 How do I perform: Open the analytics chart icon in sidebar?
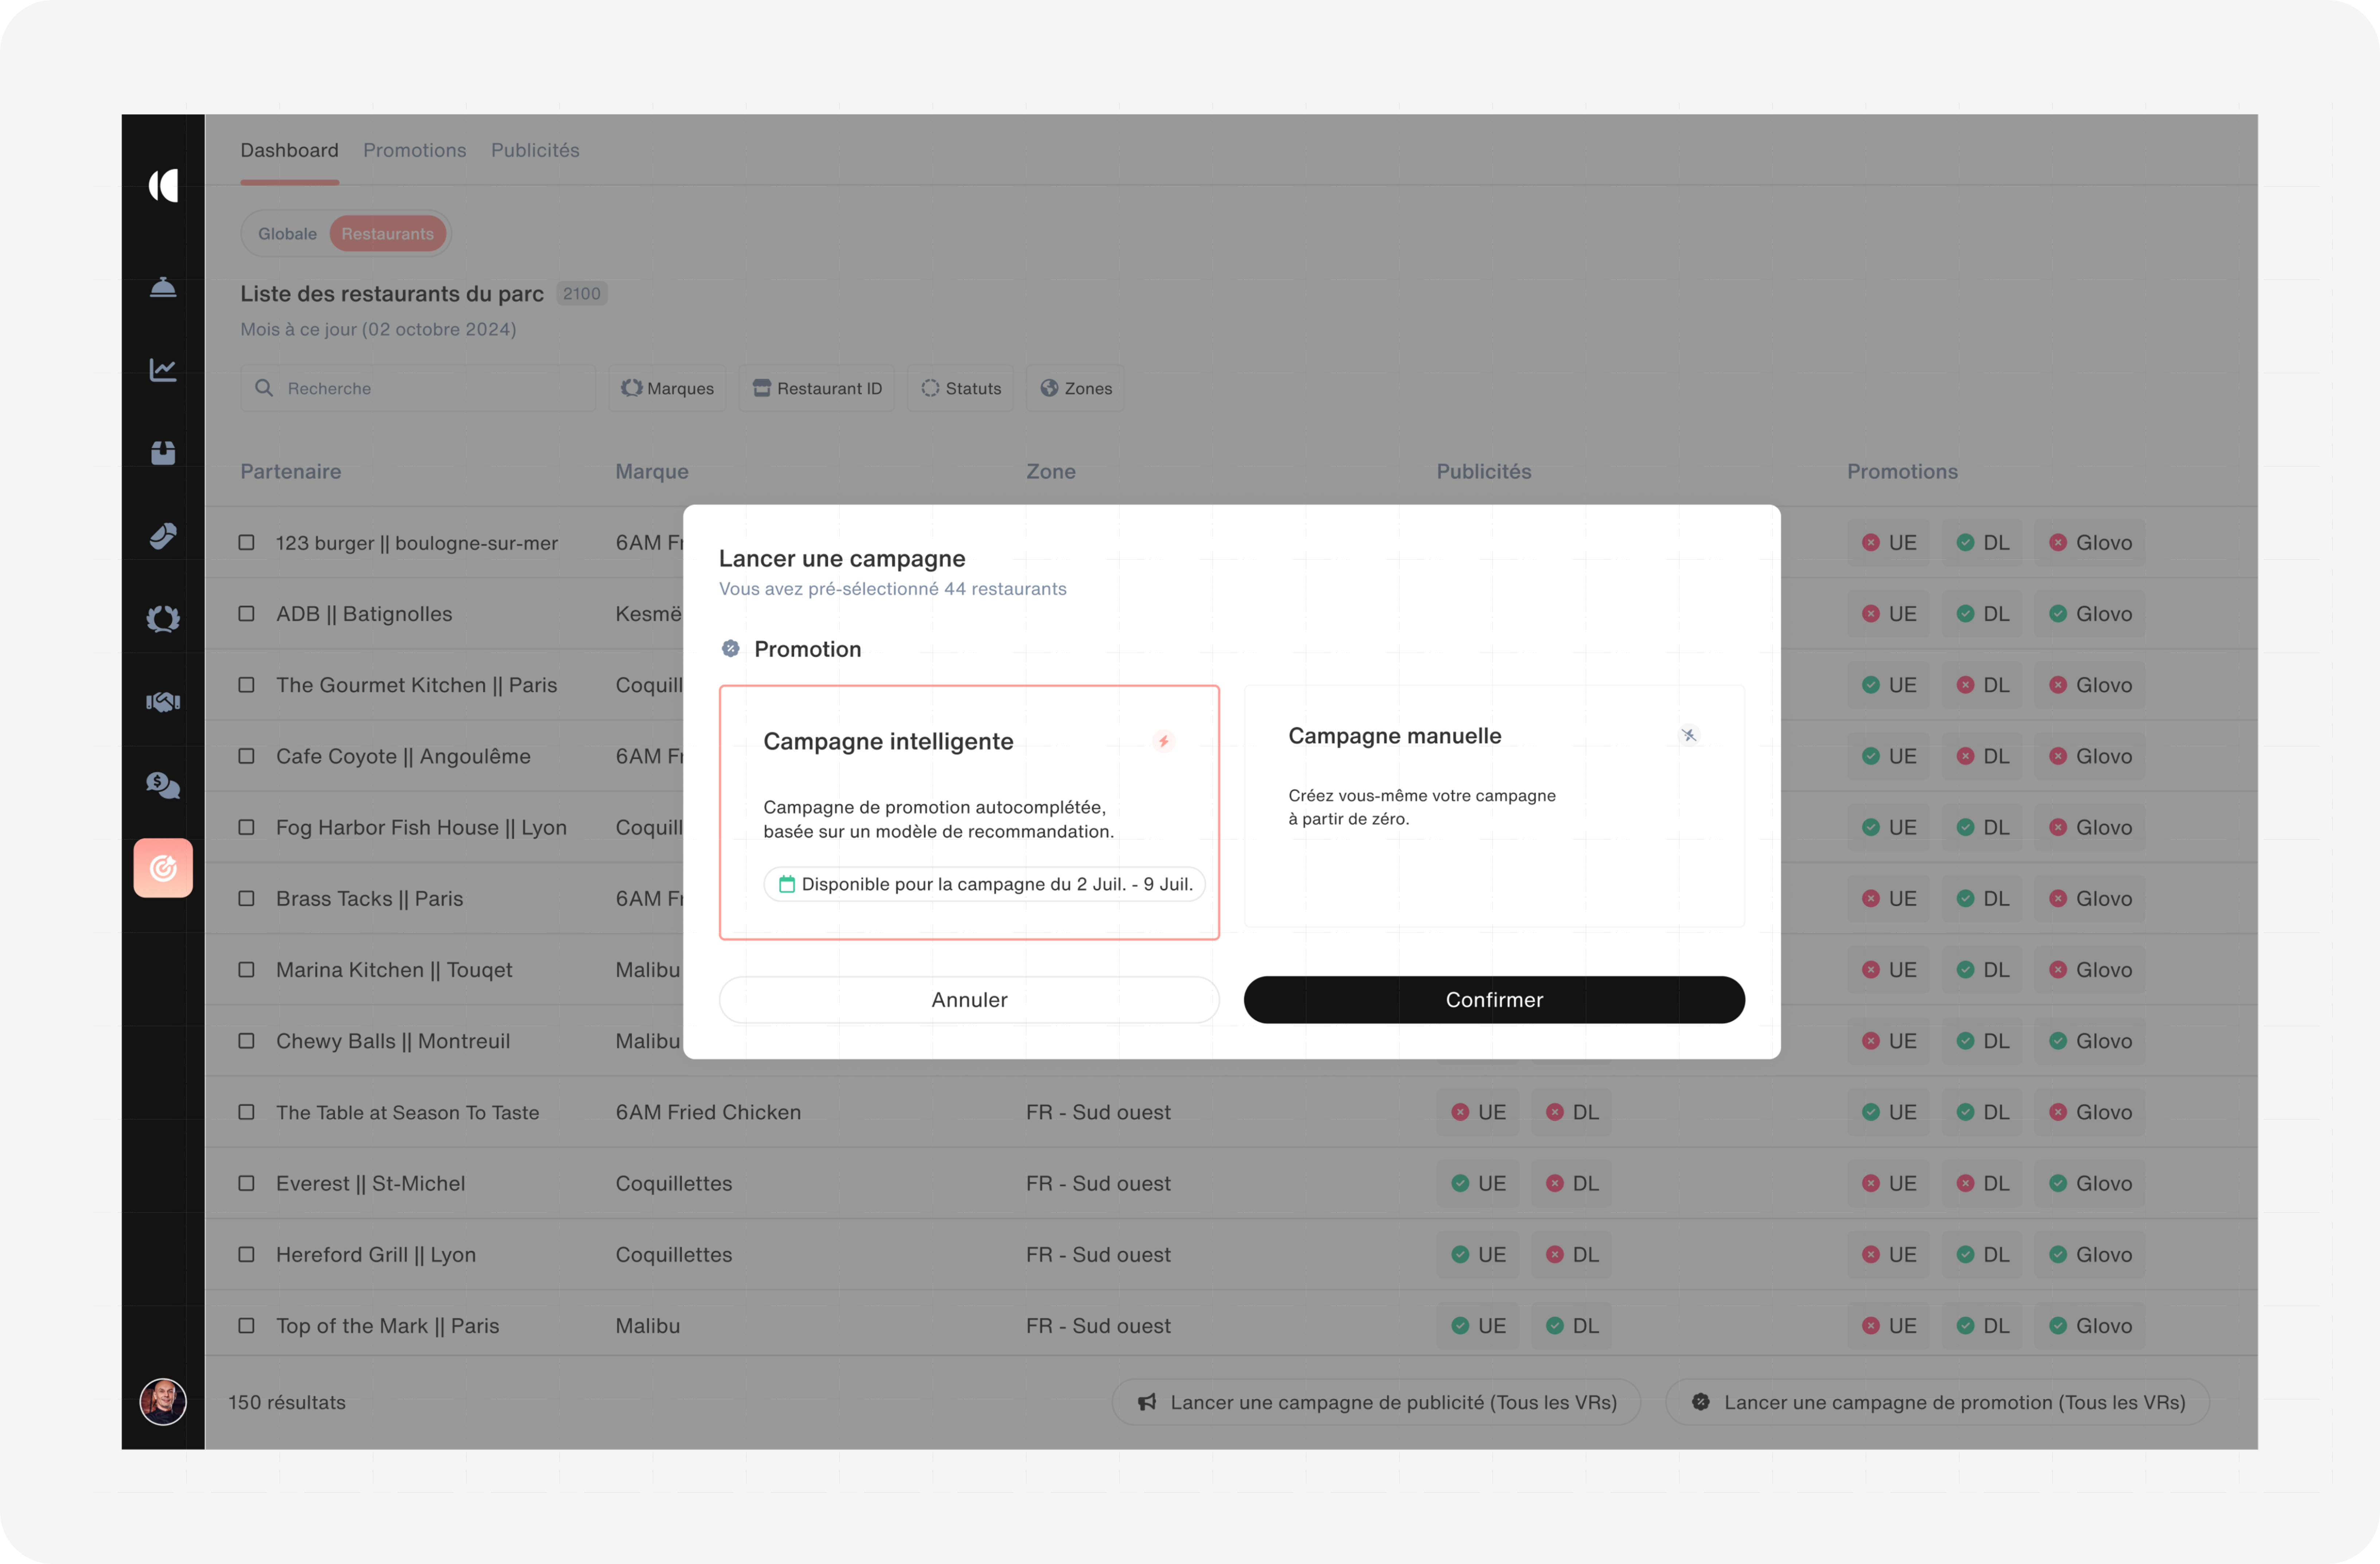[x=163, y=370]
